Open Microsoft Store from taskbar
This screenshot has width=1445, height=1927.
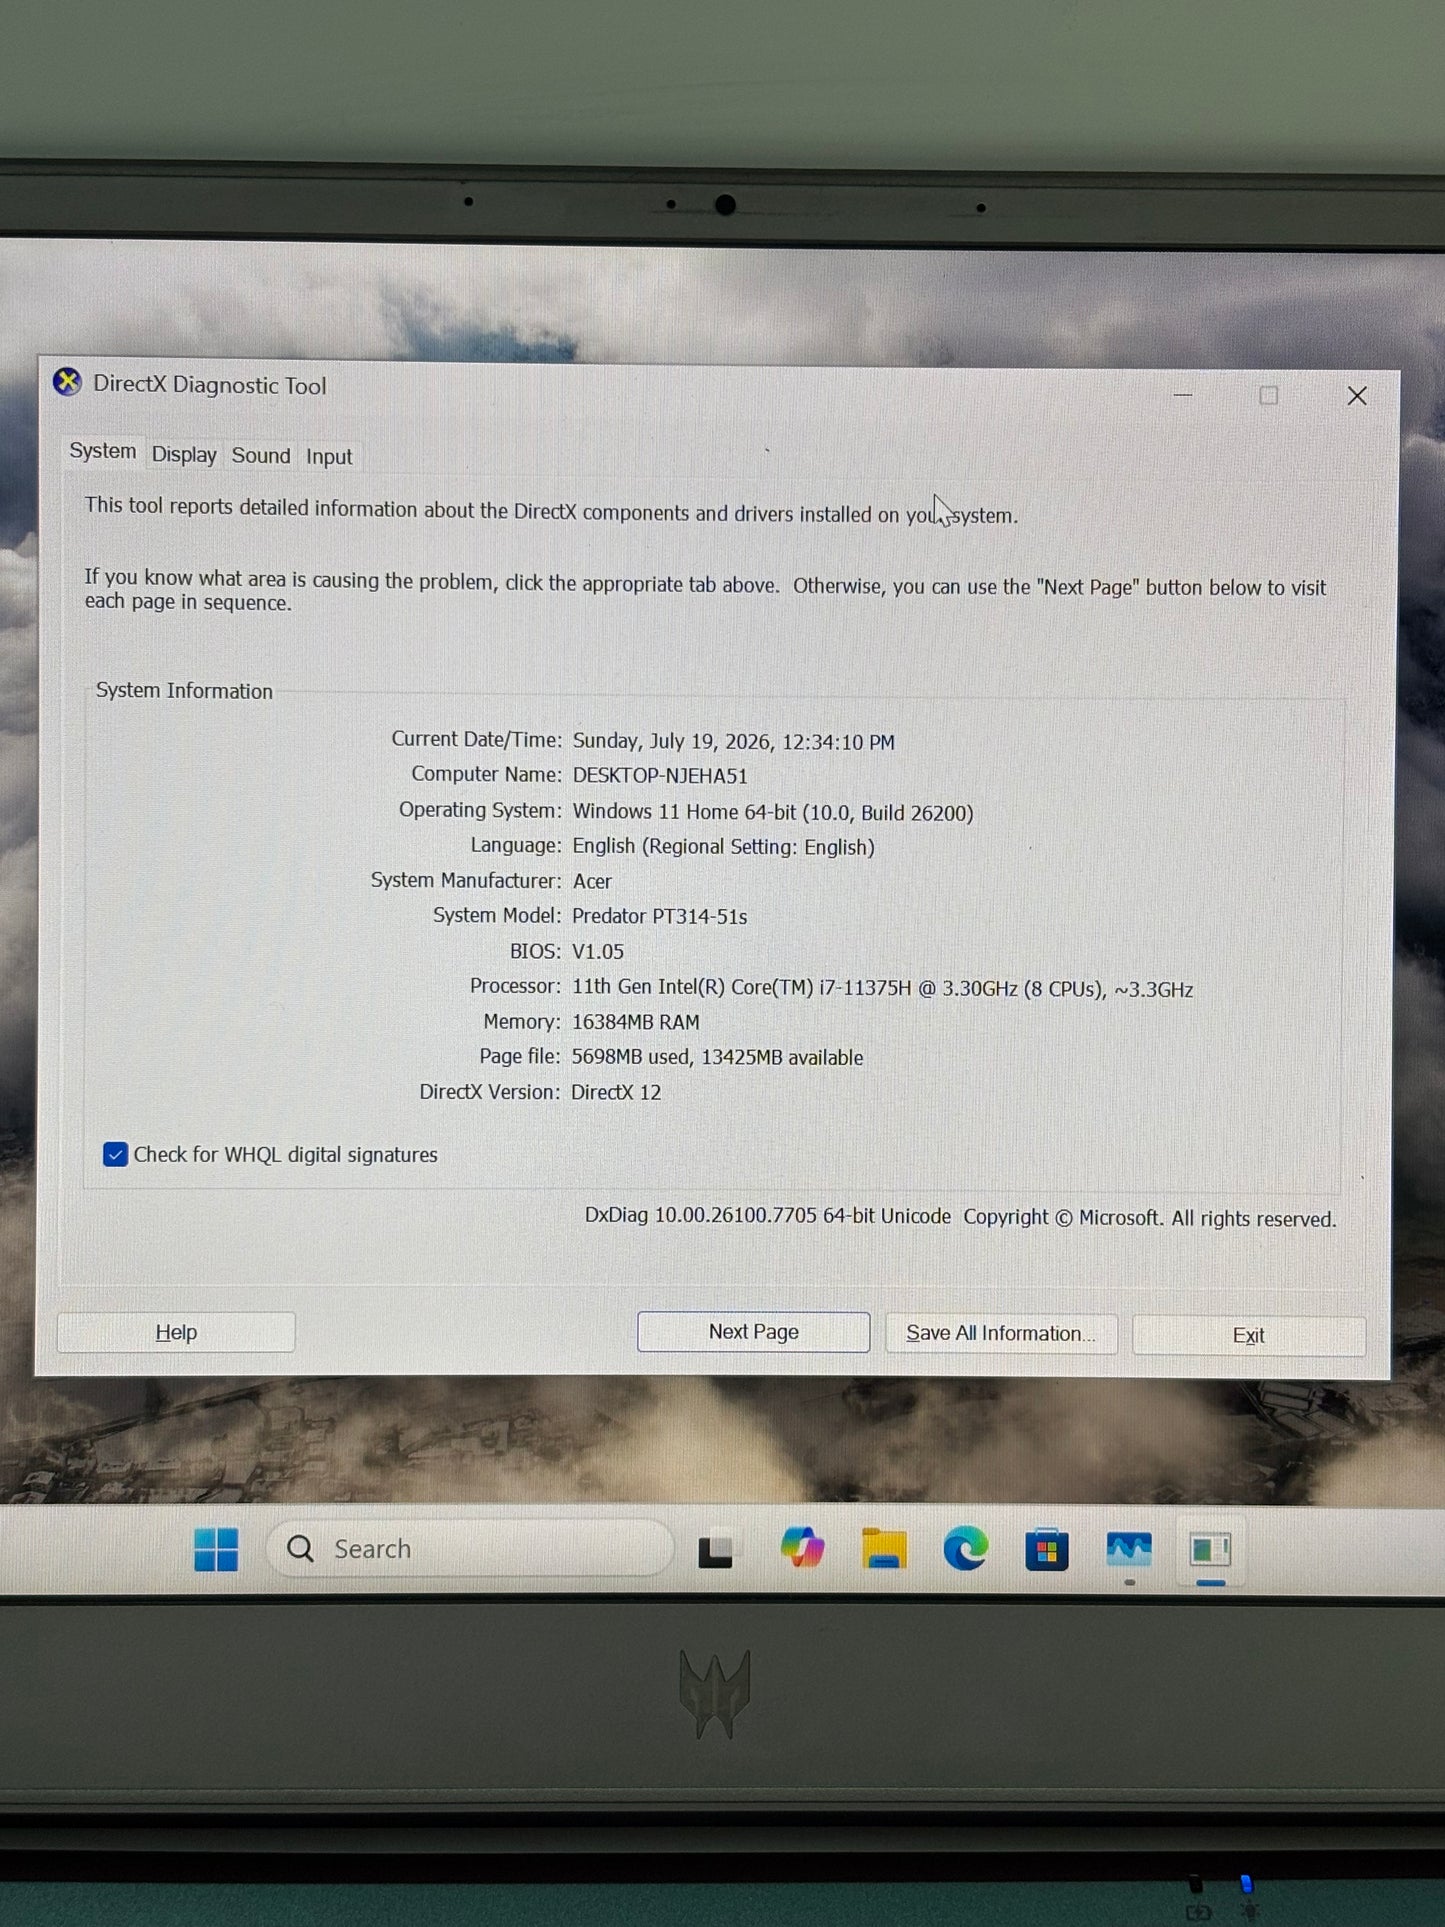pyautogui.click(x=1047, y=1550)
